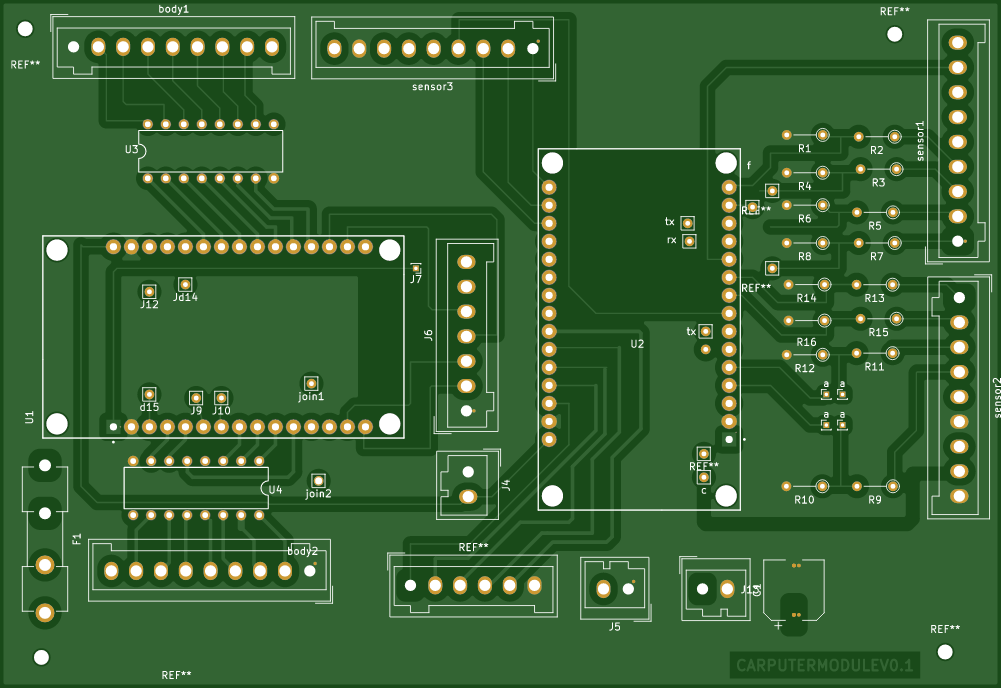Select the J6 vertical connector

[467, 336]
